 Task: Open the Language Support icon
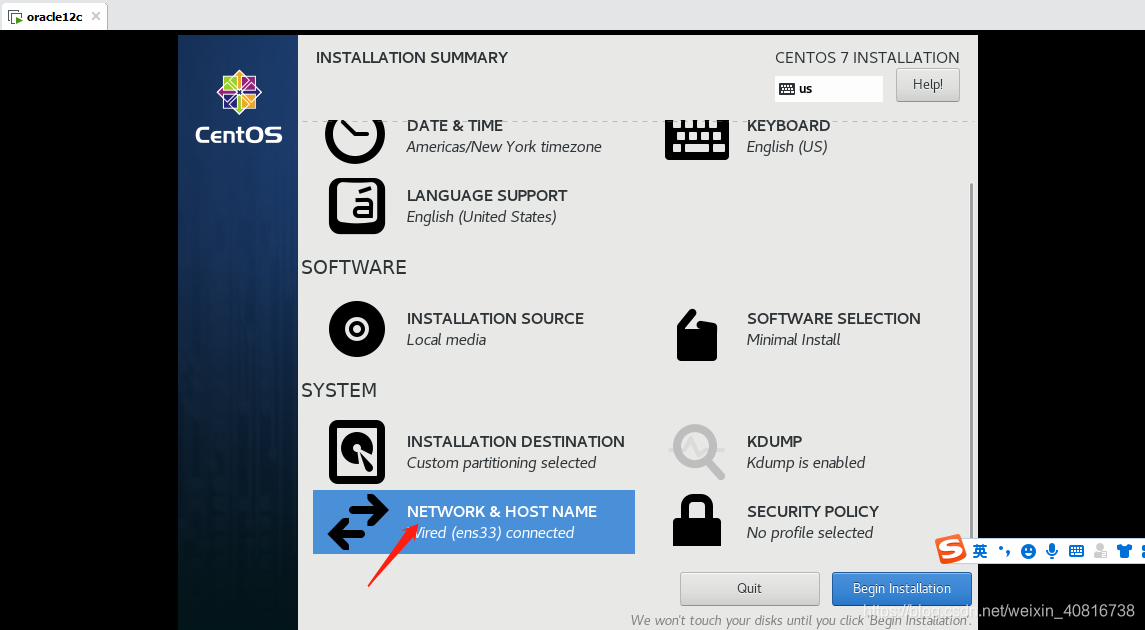pos(356,206)
